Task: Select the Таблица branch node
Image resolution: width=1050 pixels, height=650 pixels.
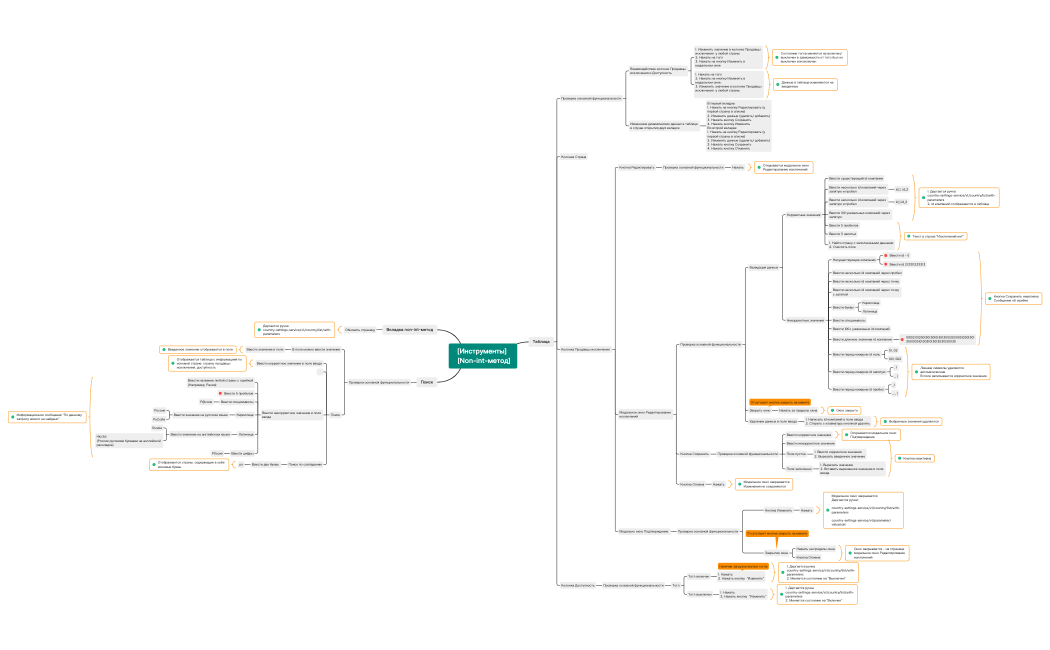Action: (x=541, y=341)
